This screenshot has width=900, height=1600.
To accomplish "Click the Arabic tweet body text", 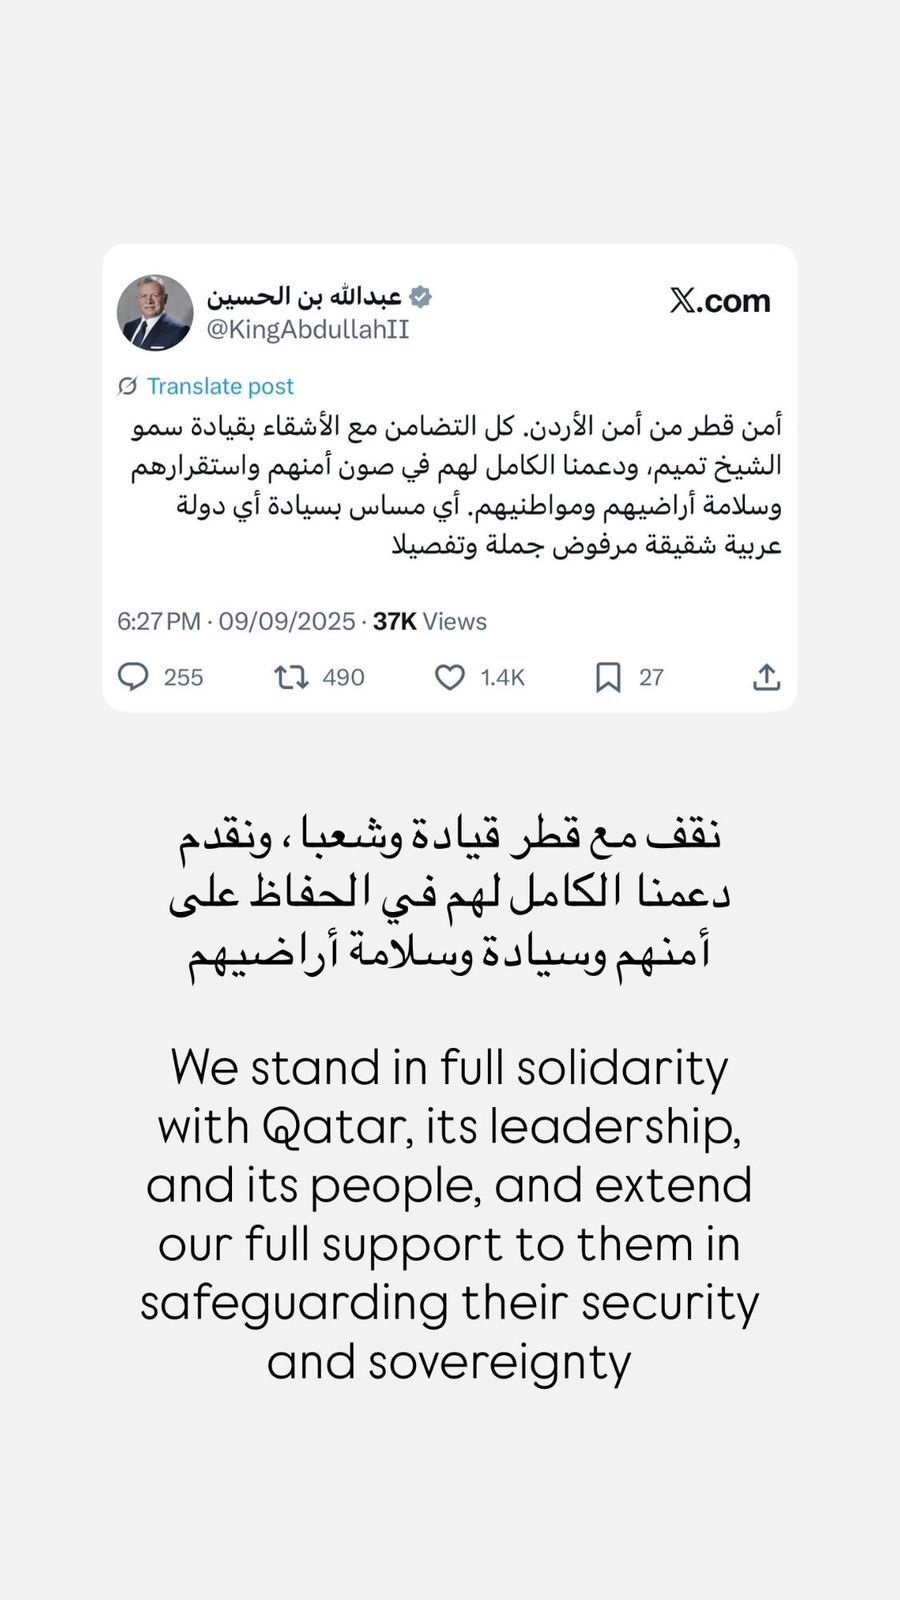I will [x=455, y=485].
